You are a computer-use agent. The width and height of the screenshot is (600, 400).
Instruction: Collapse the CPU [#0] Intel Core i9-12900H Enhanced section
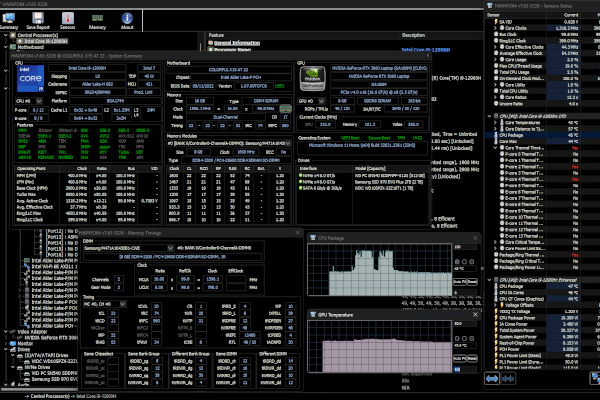(x=489, y=280)
